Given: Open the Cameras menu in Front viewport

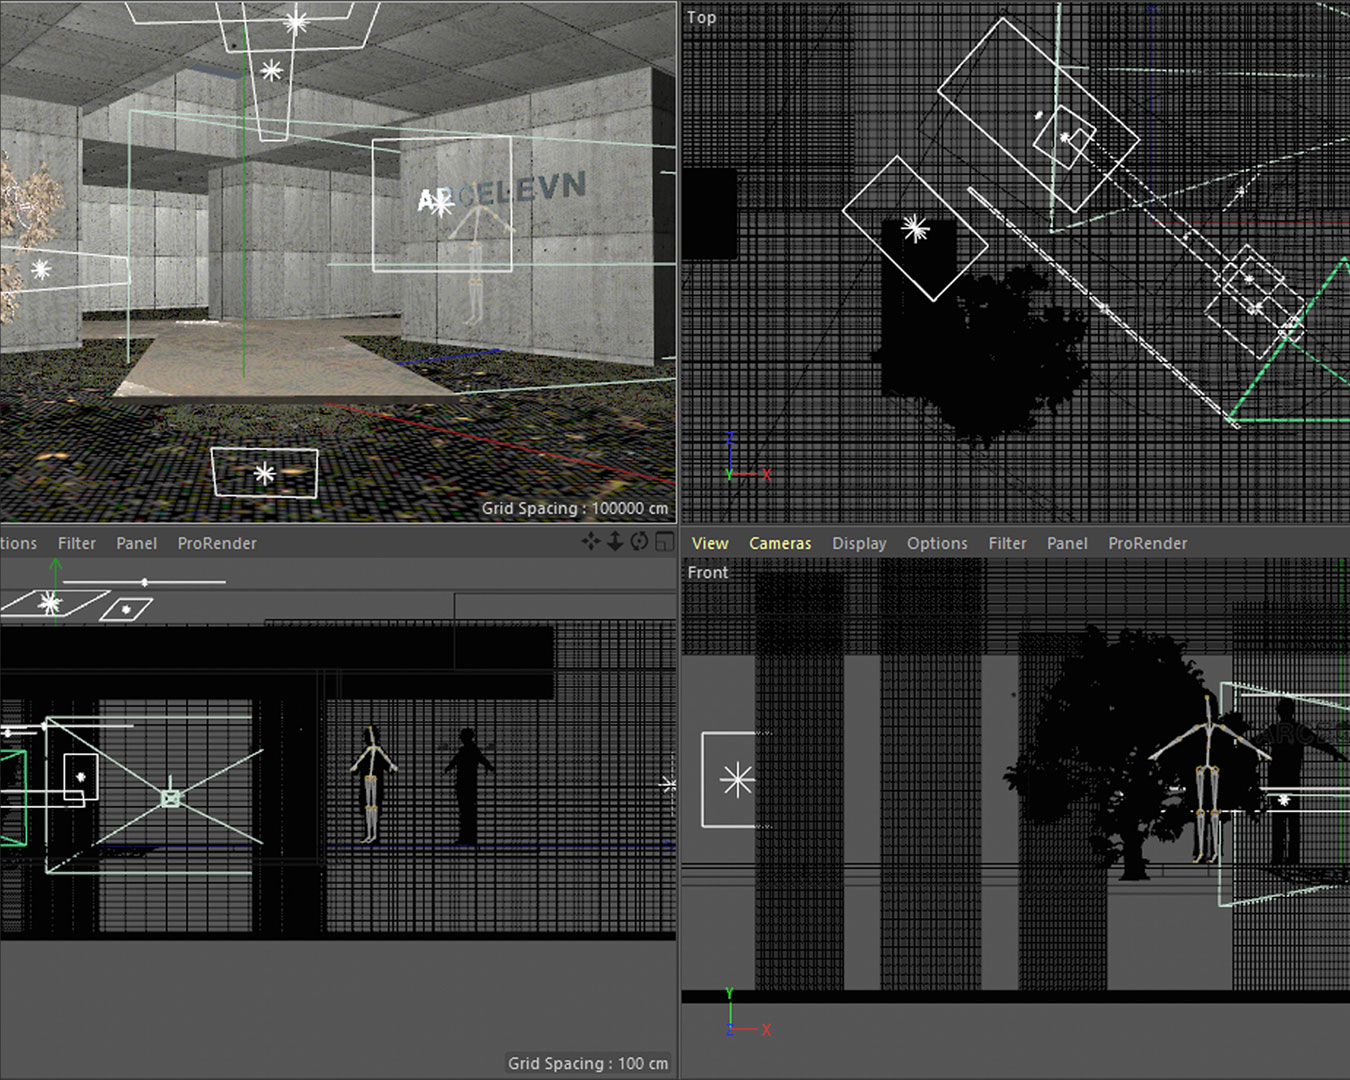Looking at the screenshot, I should pos(780,543).
